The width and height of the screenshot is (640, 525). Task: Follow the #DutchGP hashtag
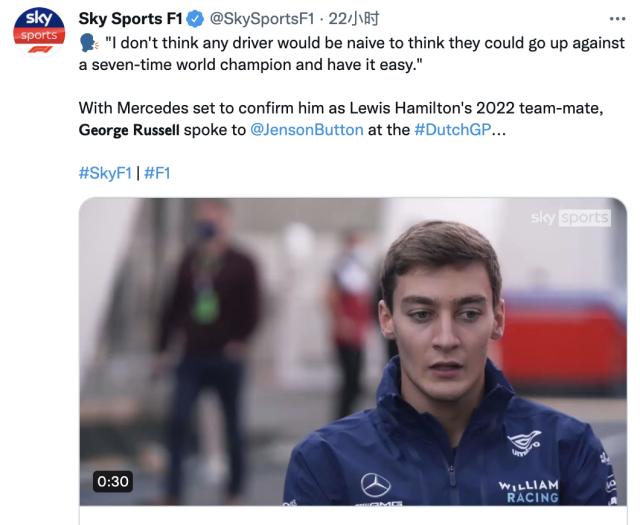pyautogui.click(x=452, y=131)
